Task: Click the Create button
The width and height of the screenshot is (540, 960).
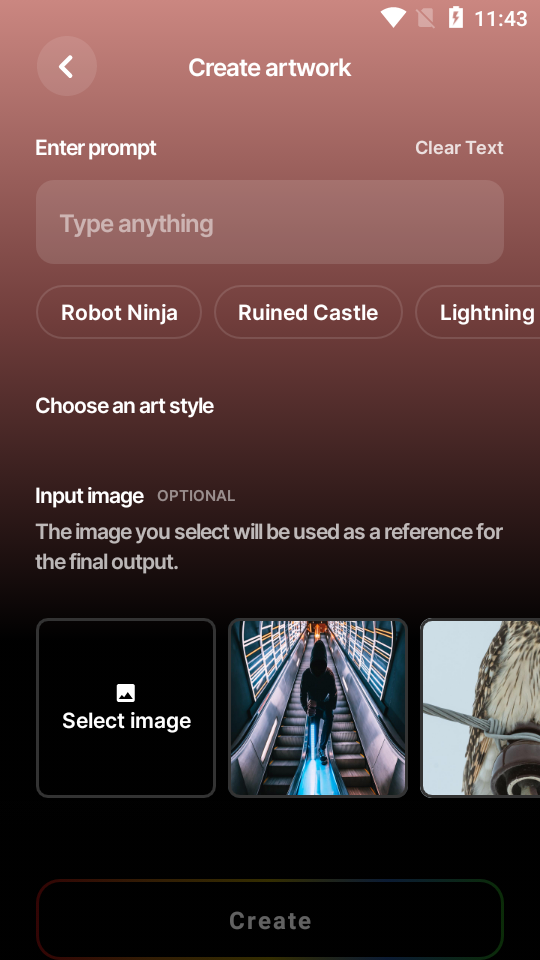Action: click(270, 920)
